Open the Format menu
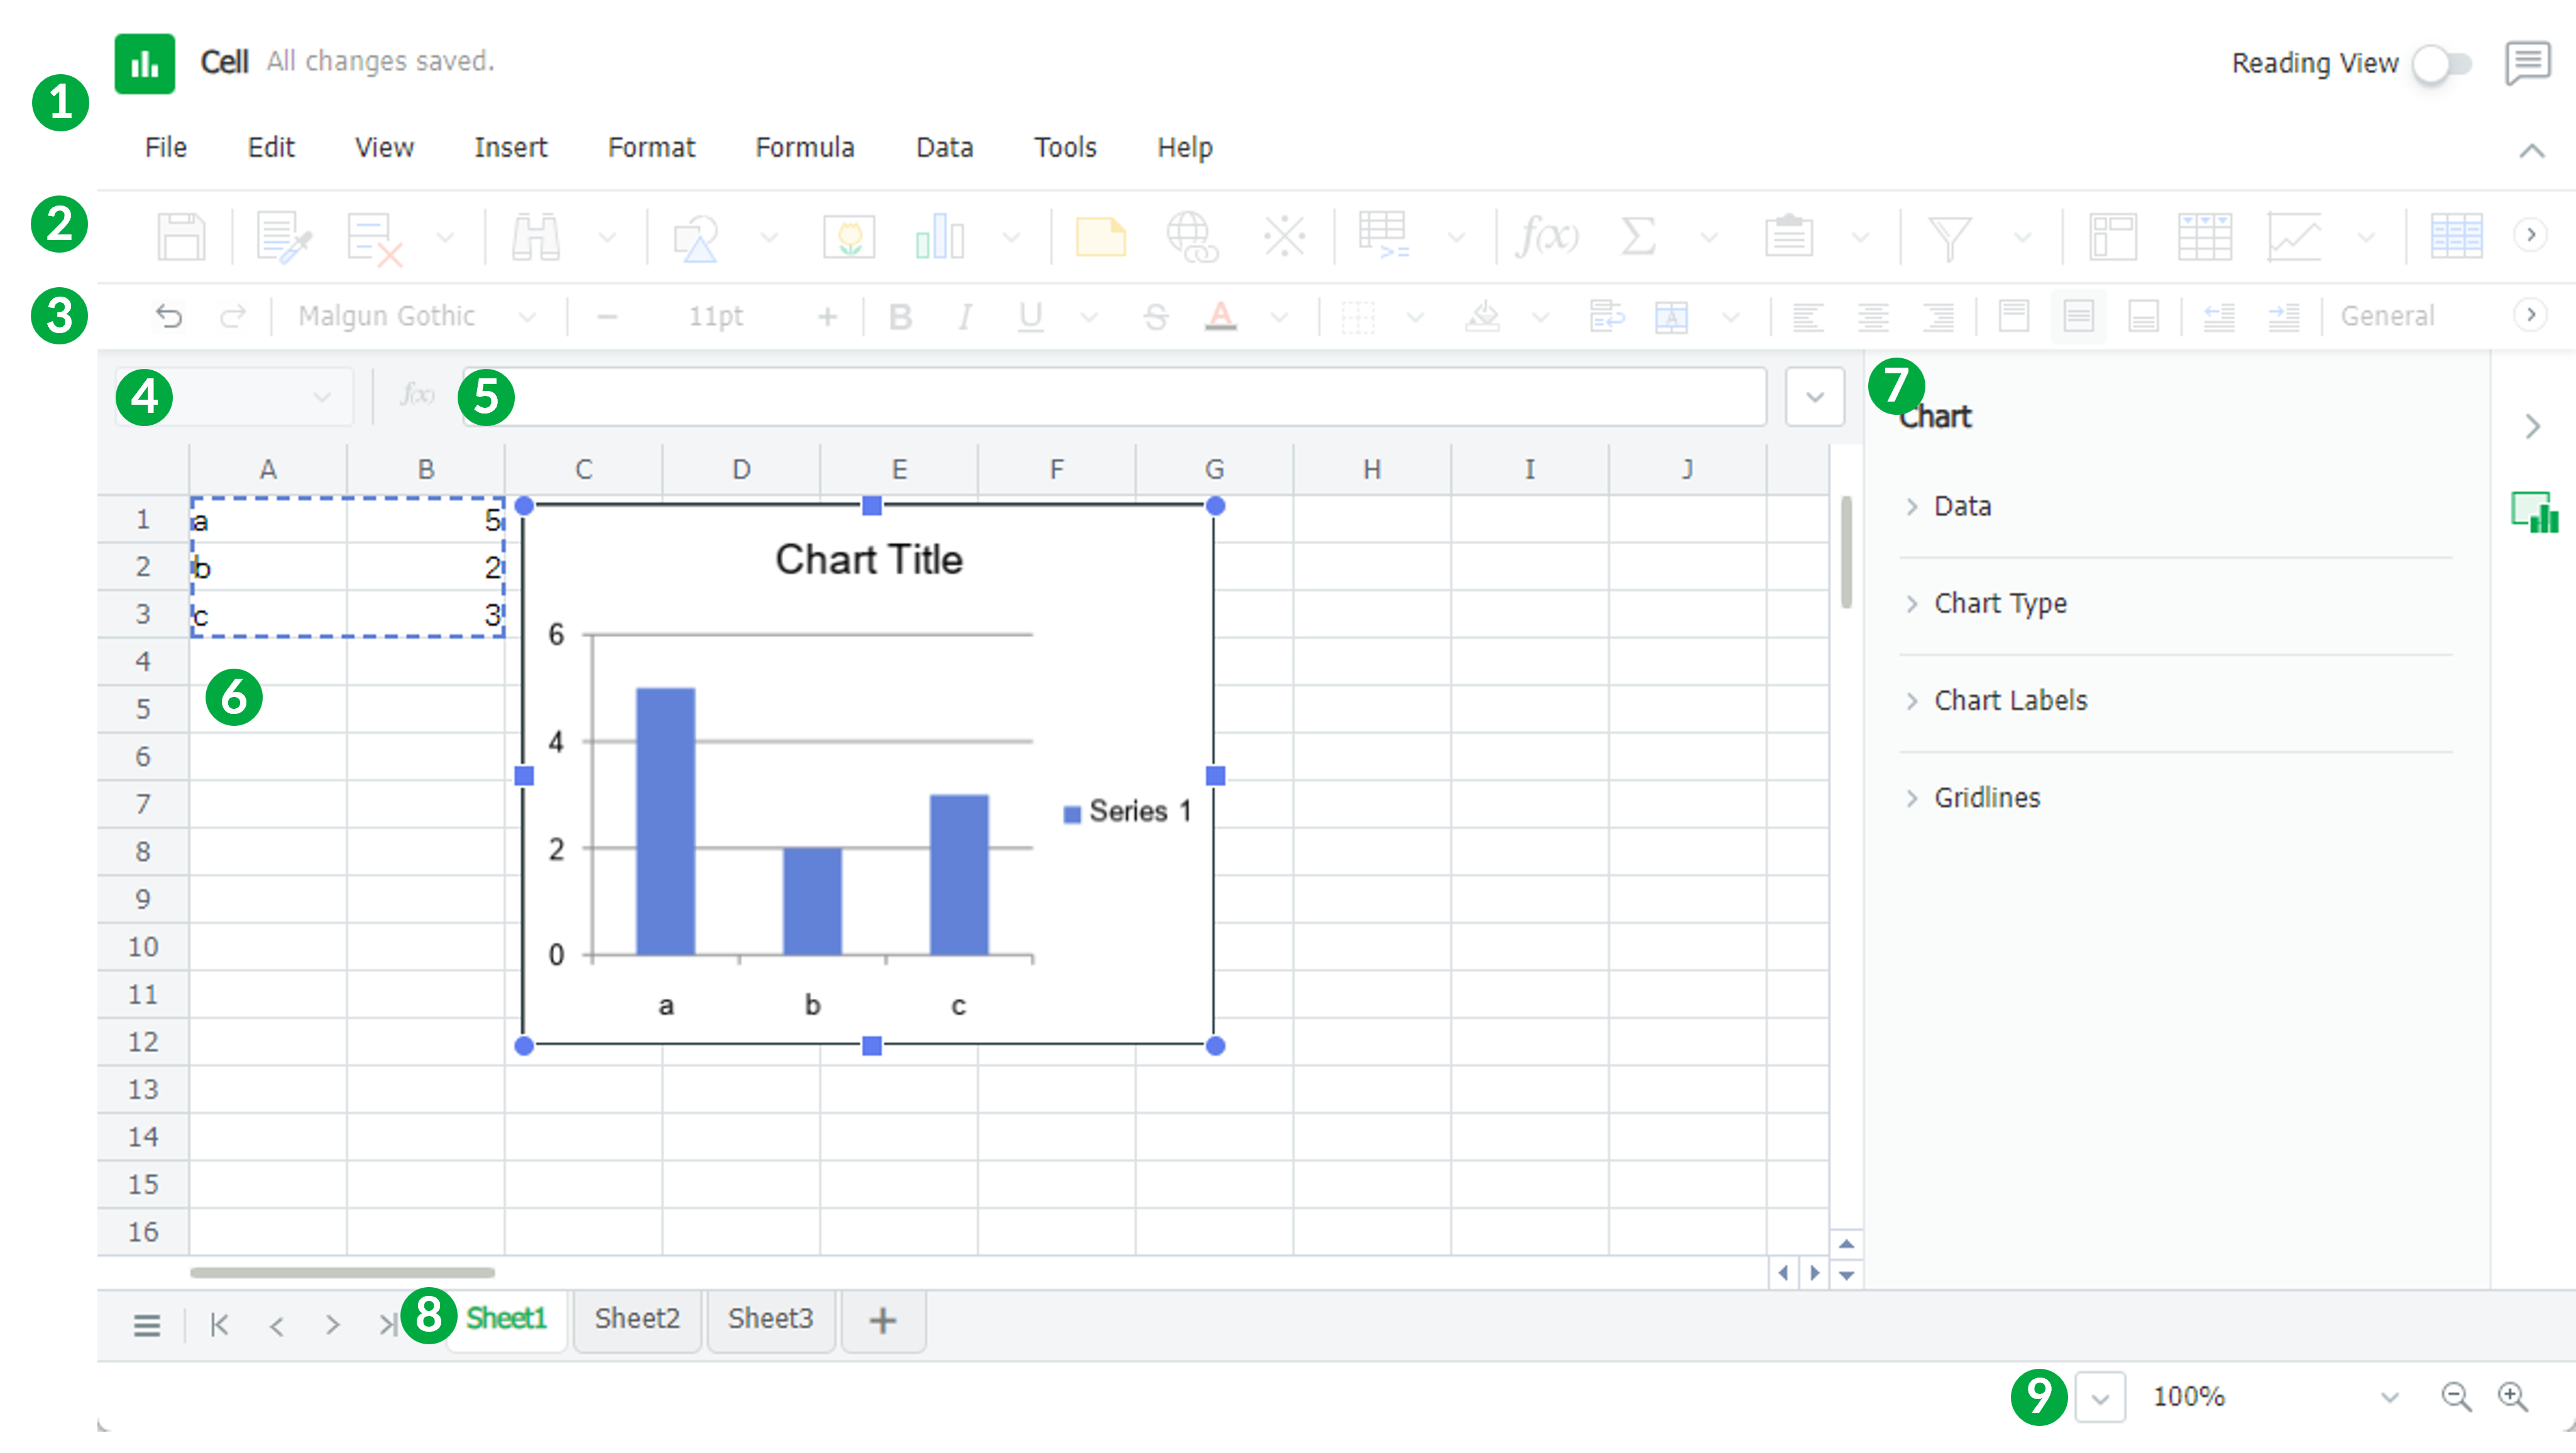 (x=651, y=147)
